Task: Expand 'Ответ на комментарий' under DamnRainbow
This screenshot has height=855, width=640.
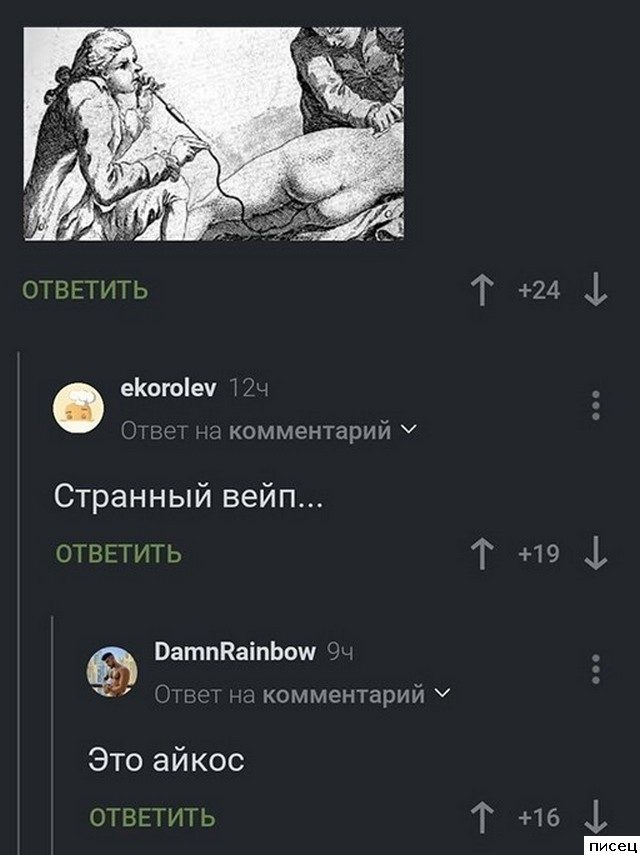Action: tap(303, 695)
